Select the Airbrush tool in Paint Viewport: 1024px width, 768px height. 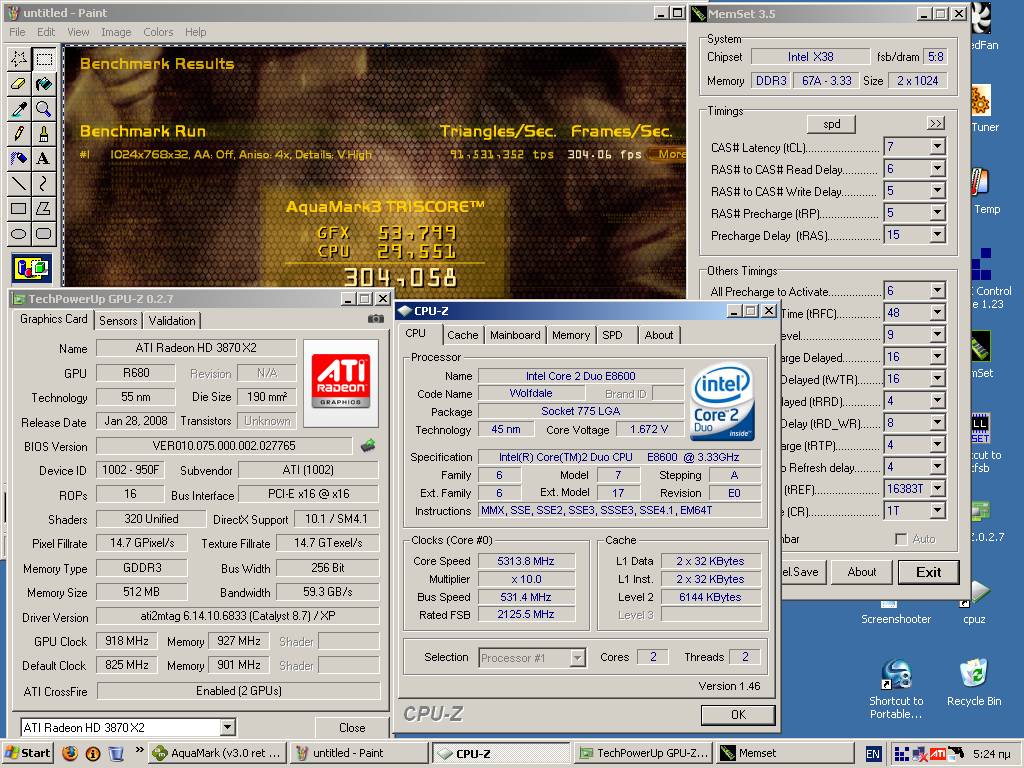pyautogui.click(x=19, y=159)
